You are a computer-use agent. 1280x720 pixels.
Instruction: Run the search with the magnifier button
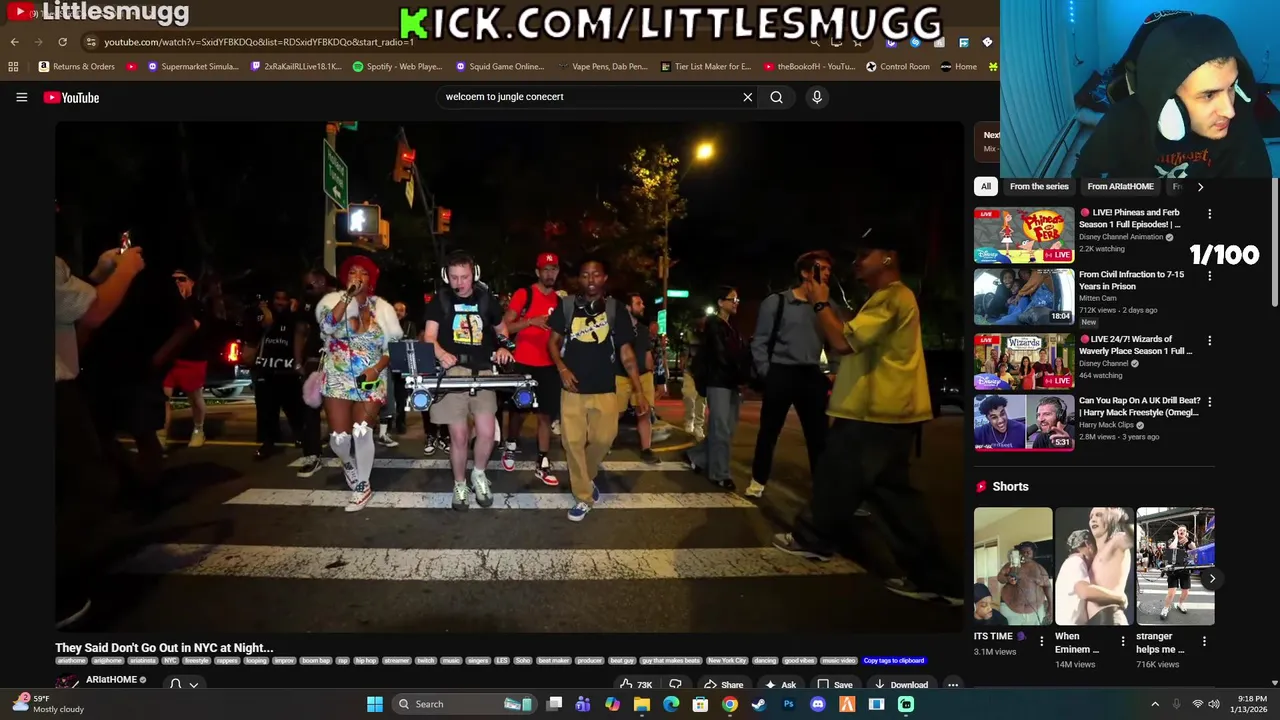pyautogui.click(x=776, y=97)
